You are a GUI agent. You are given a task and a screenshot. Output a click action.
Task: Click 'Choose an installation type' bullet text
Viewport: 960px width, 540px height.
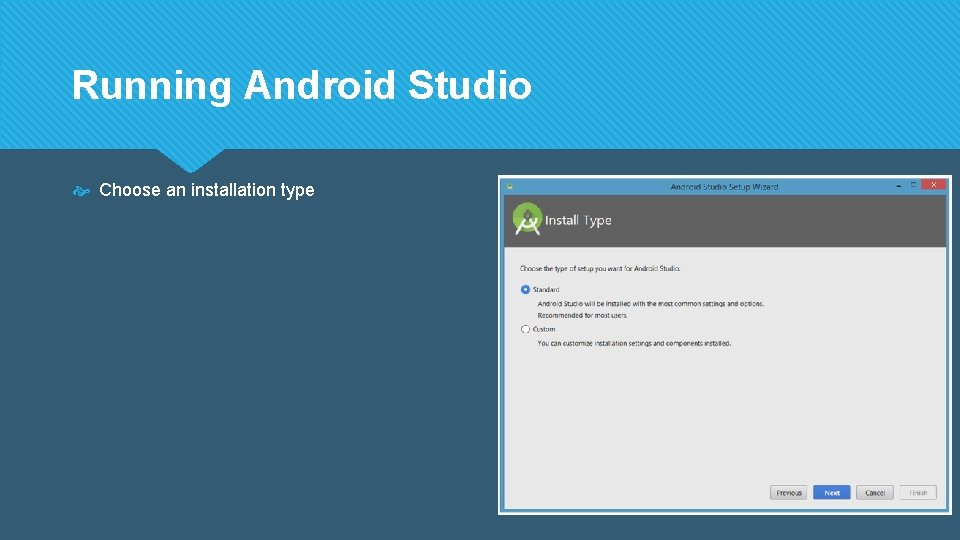(207, 190)
